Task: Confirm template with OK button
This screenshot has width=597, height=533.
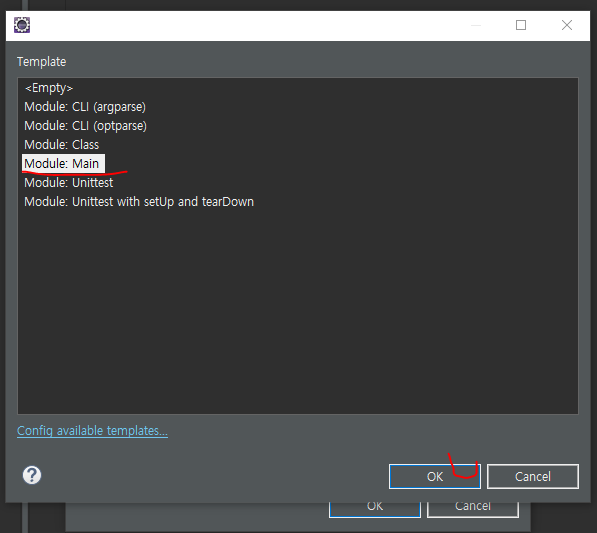Action: tap(435, 476)
